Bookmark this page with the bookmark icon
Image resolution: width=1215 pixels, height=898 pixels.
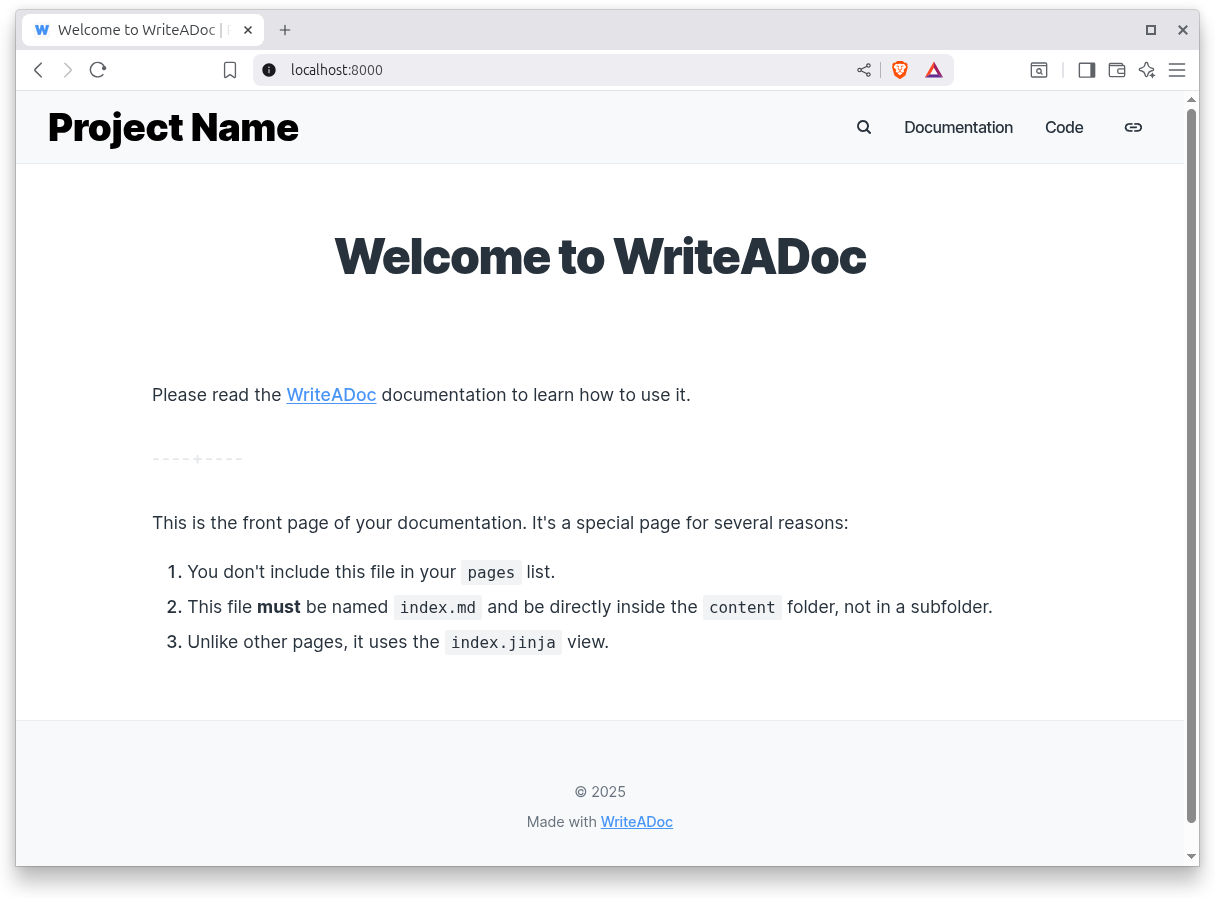229,70
